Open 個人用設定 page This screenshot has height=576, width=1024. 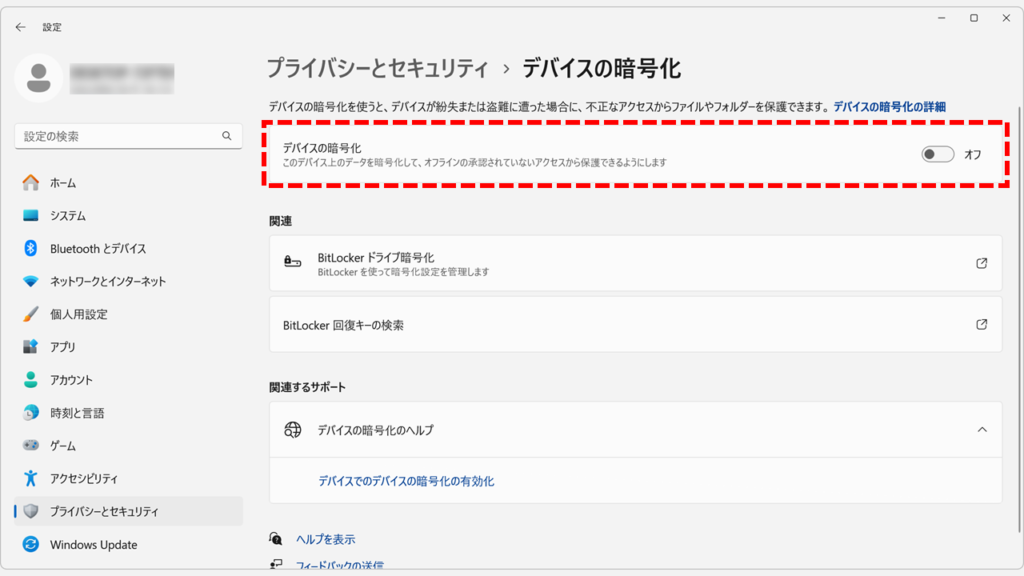[128, 314]
